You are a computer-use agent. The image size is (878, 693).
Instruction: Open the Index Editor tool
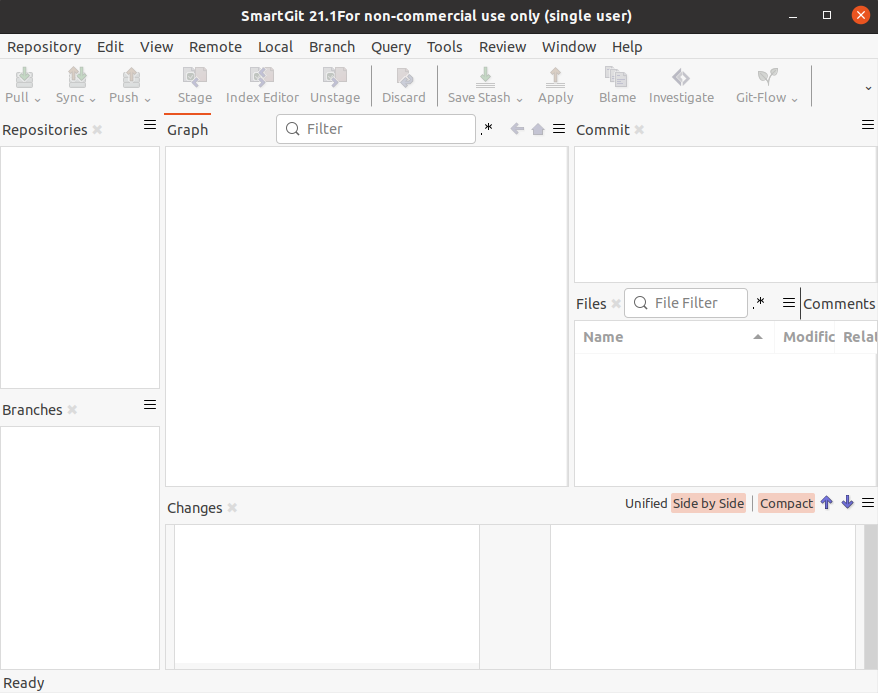262,78
